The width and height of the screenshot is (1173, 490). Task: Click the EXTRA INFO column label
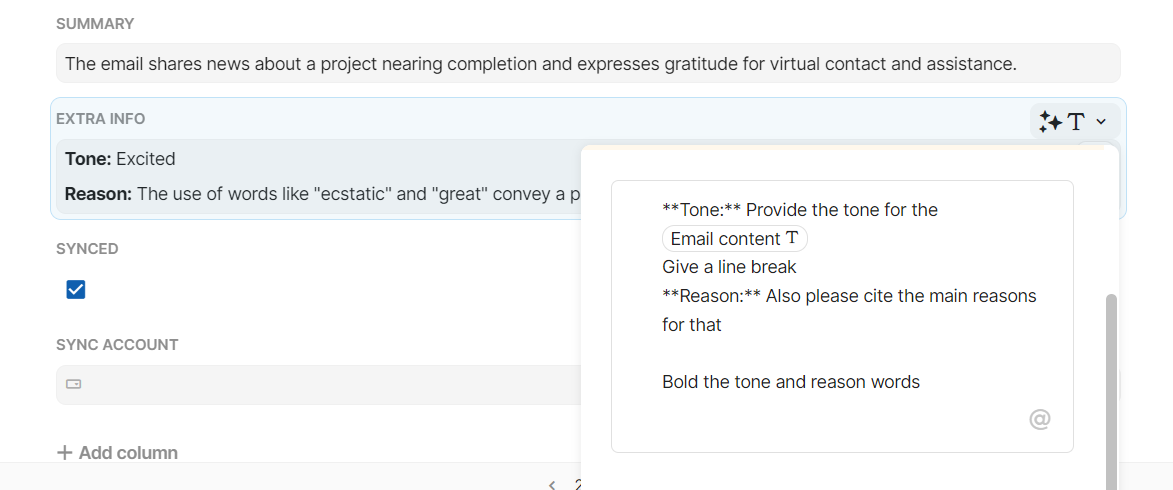tap(100, 119)
